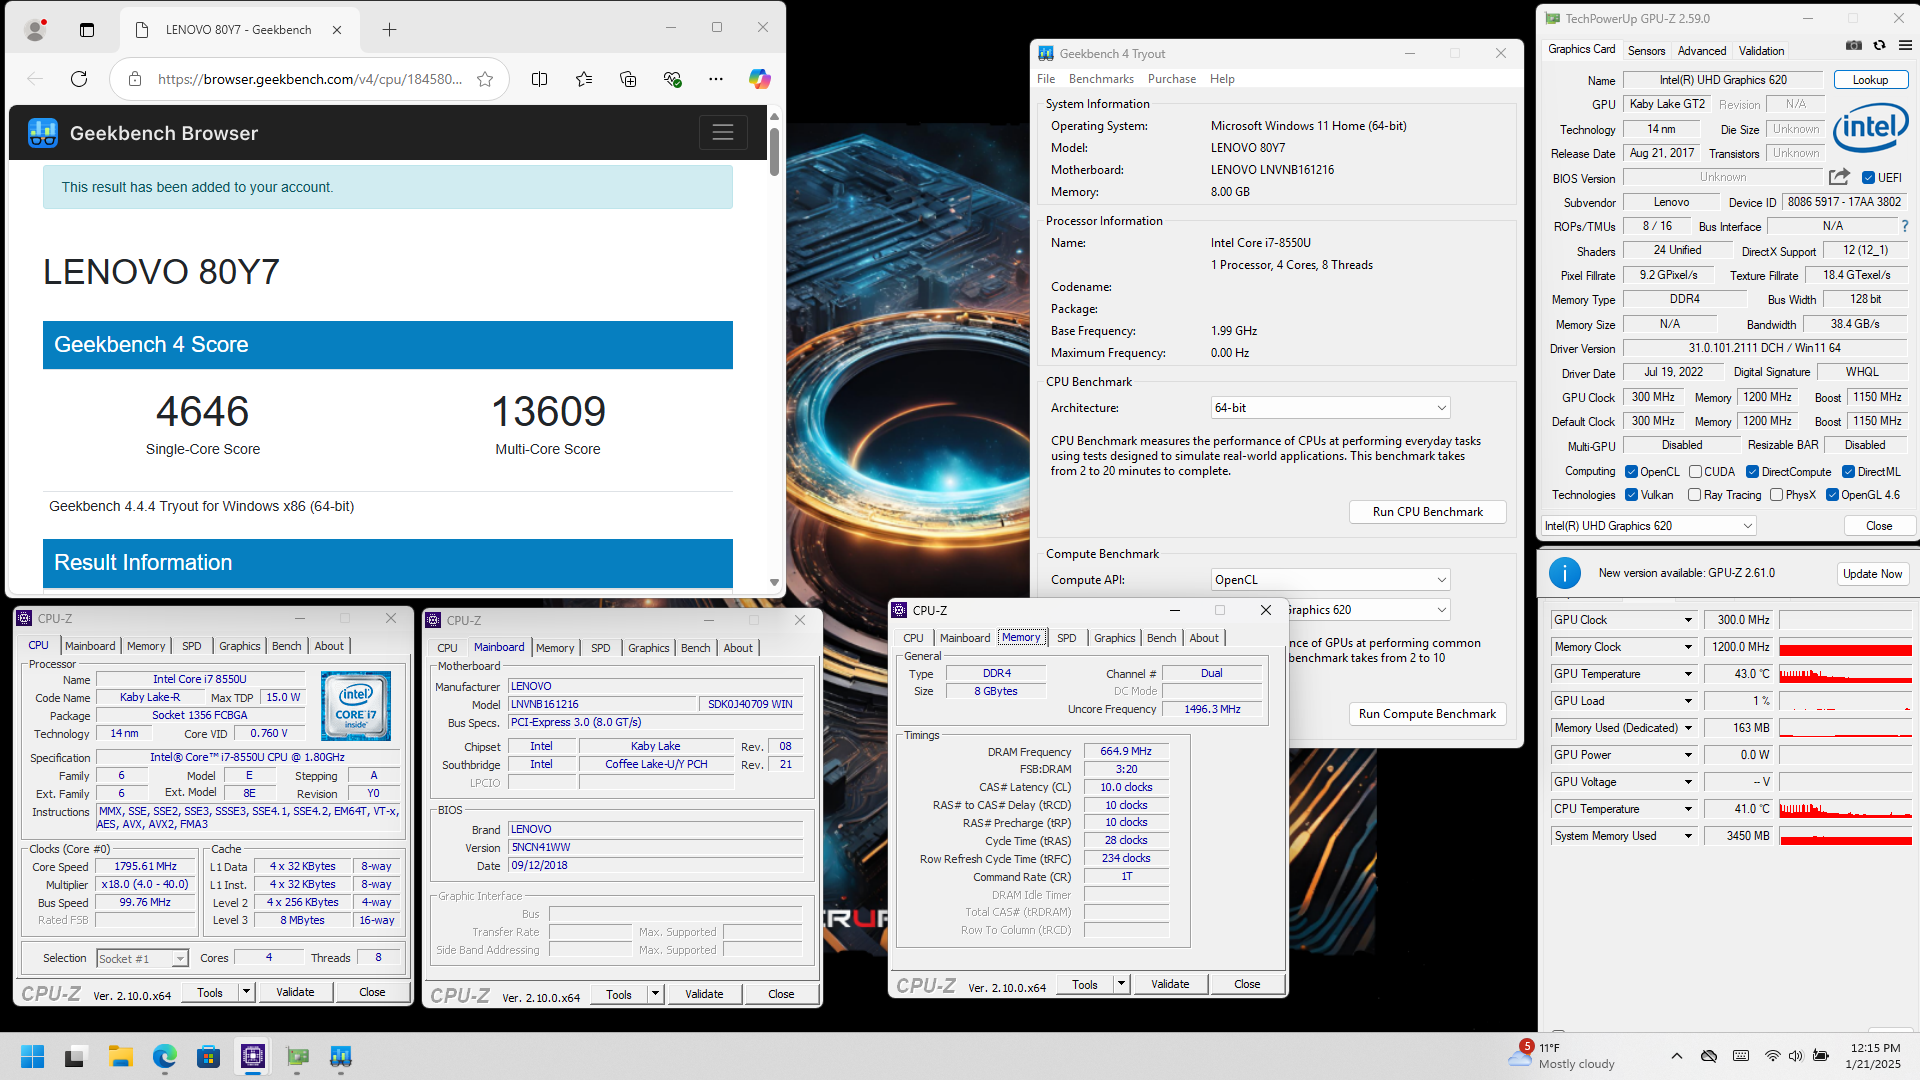Open Edge settings and more ellipsis
This screenshot has height=1080, width=1920.
[716, 79]
